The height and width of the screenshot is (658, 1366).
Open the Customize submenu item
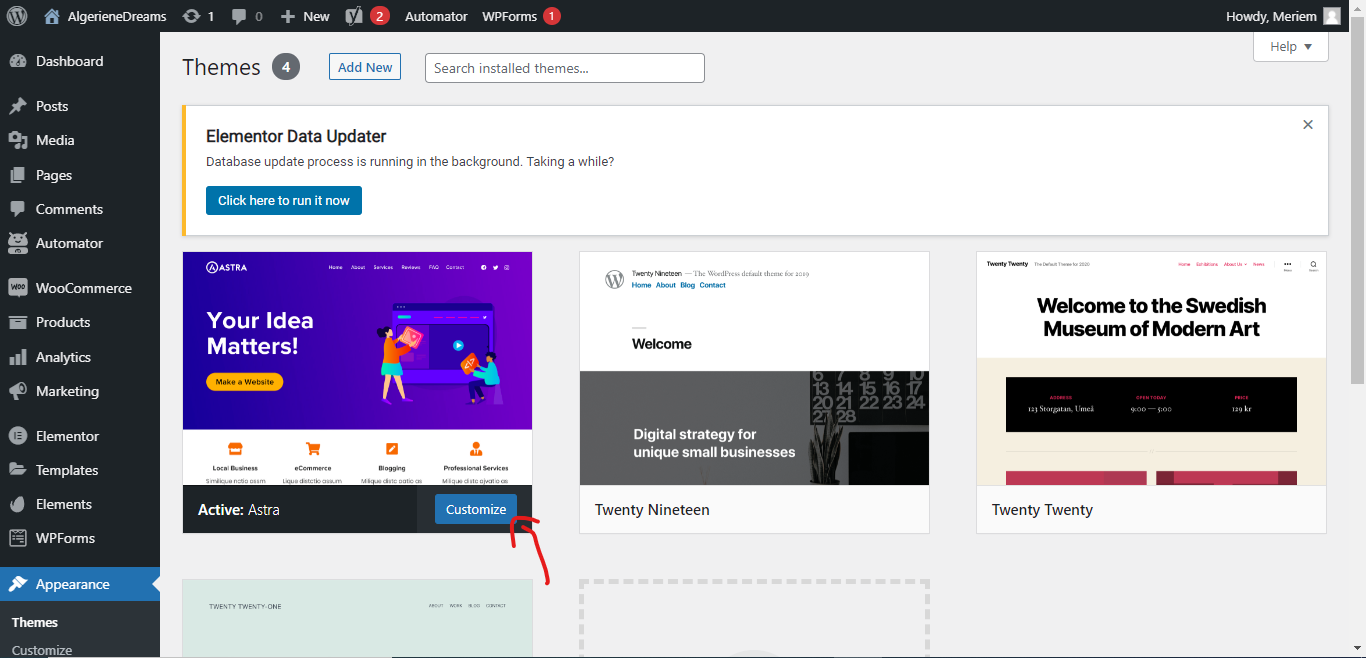(x=42, y=650)
